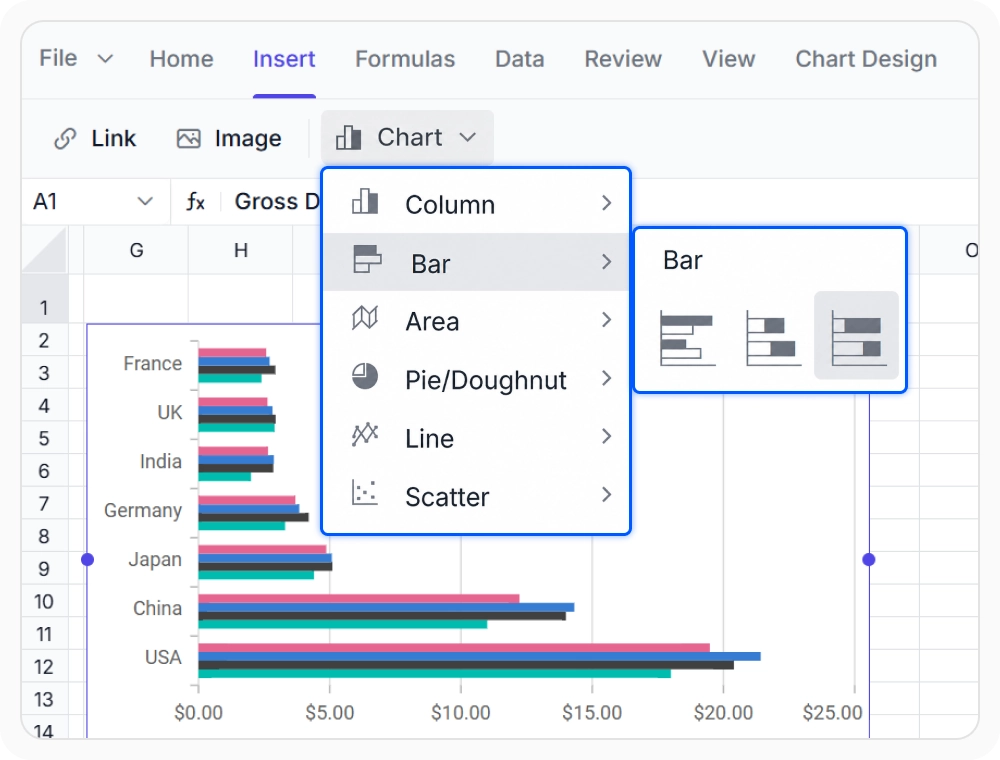
Task: Select column H header
Action: [240, 251]
